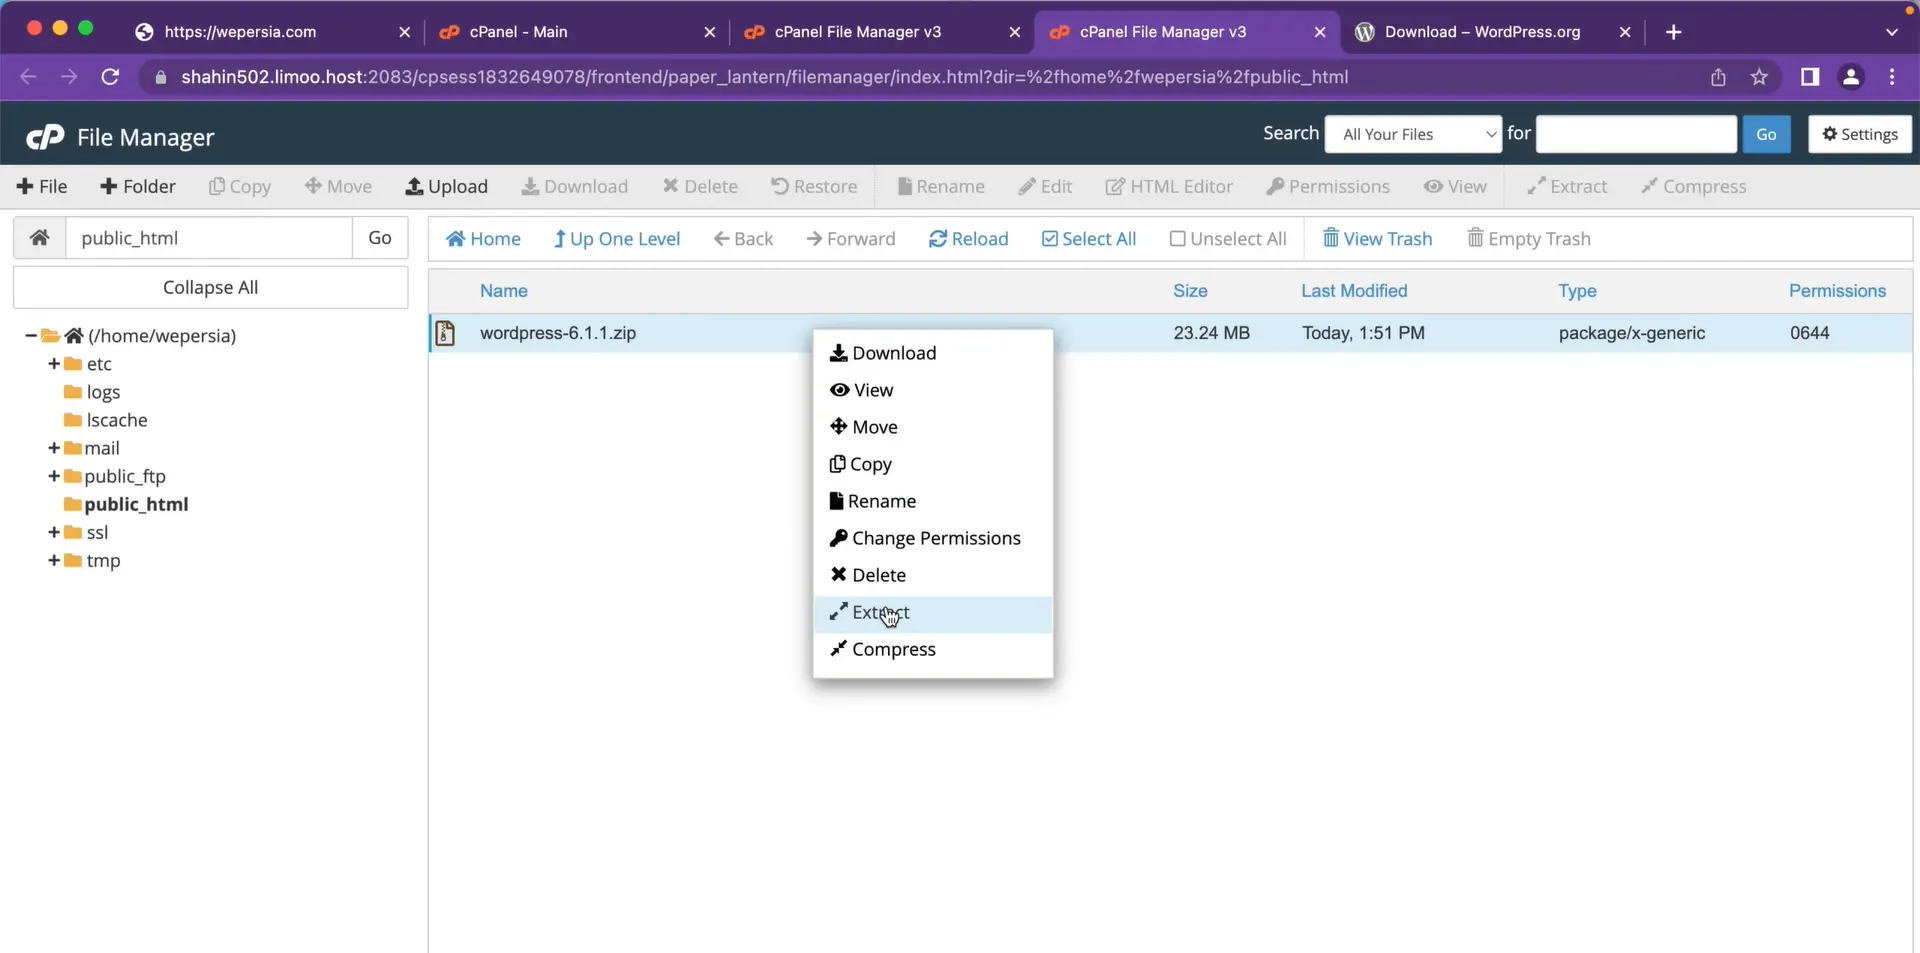Click the browser reload button
This screenshot has height=953, width=1920.
click(110, 77)
